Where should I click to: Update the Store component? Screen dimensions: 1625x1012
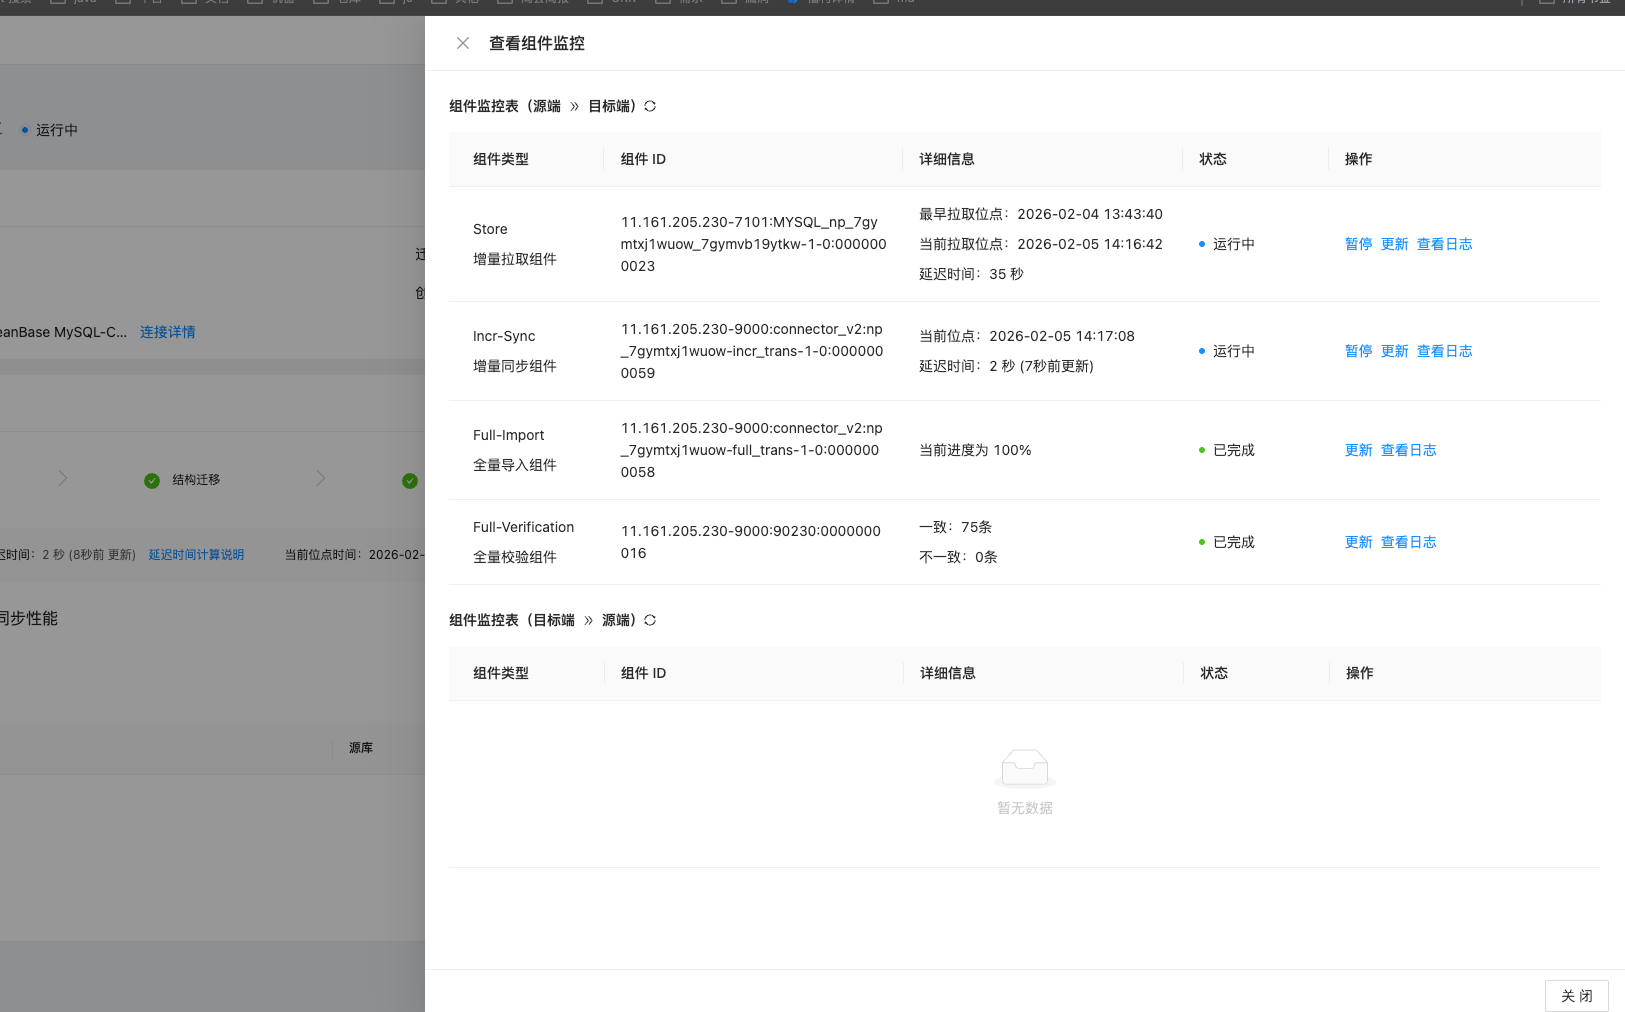1394,244
